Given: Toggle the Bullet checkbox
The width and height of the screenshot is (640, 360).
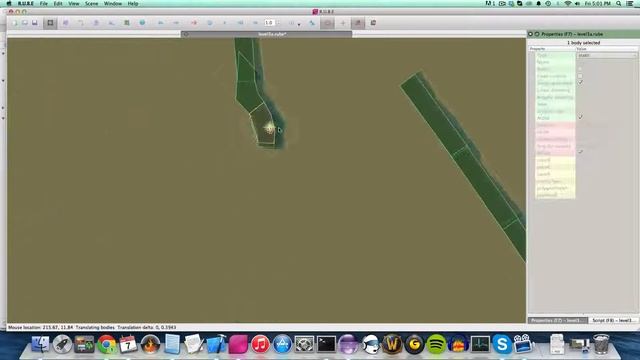Looking at the screenshot, I should [x=580, y=69].
